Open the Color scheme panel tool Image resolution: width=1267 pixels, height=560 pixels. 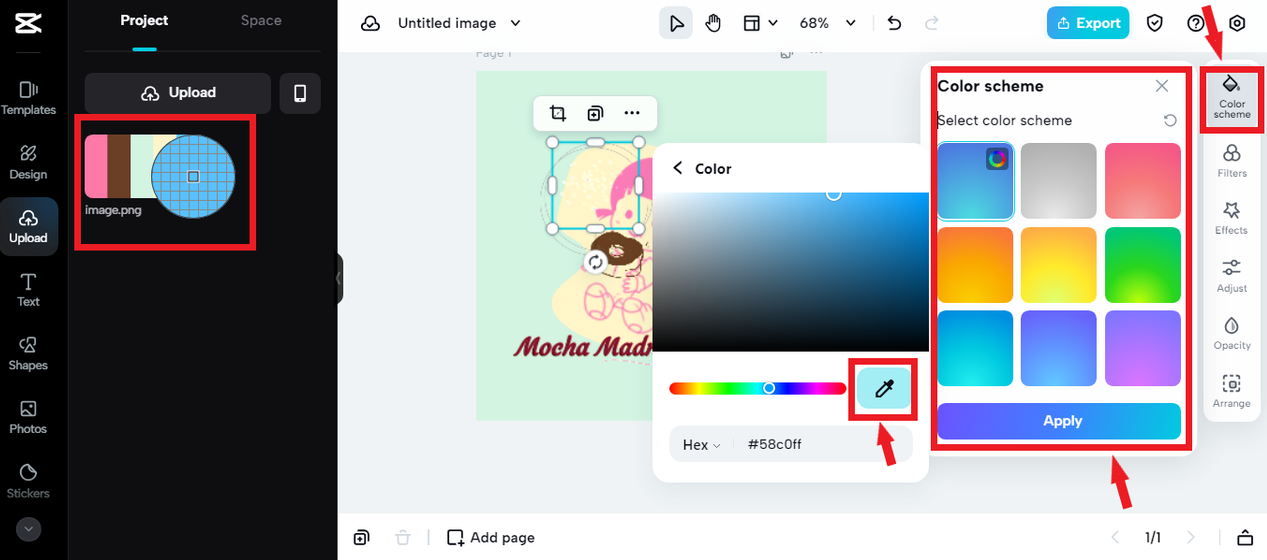tap(1231, 97)
